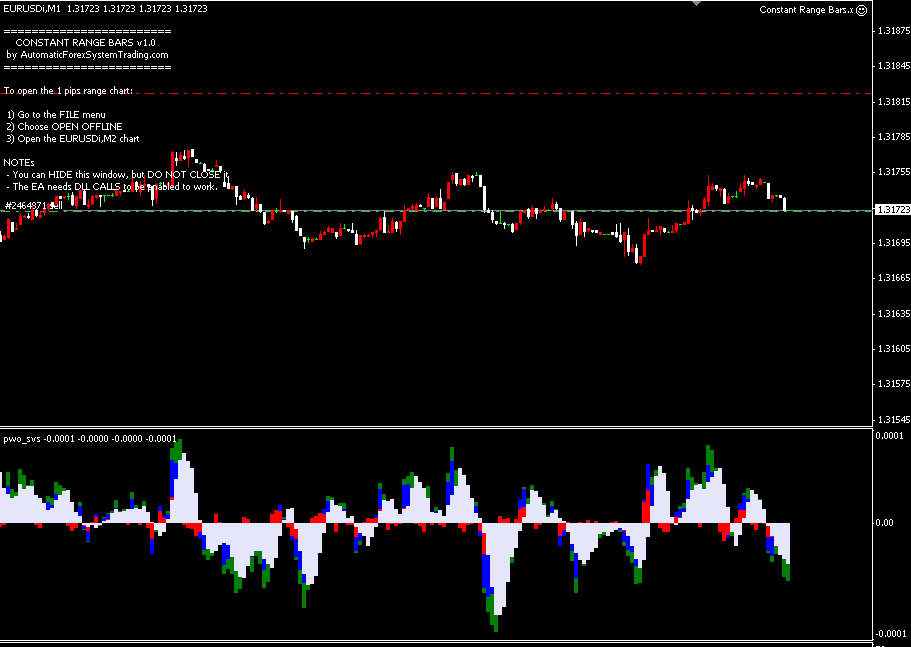Image resolution: width=911 pixels, height=647 pixels.
Task: Click the '#2464871 sell' order label
Action: [34, 205]
